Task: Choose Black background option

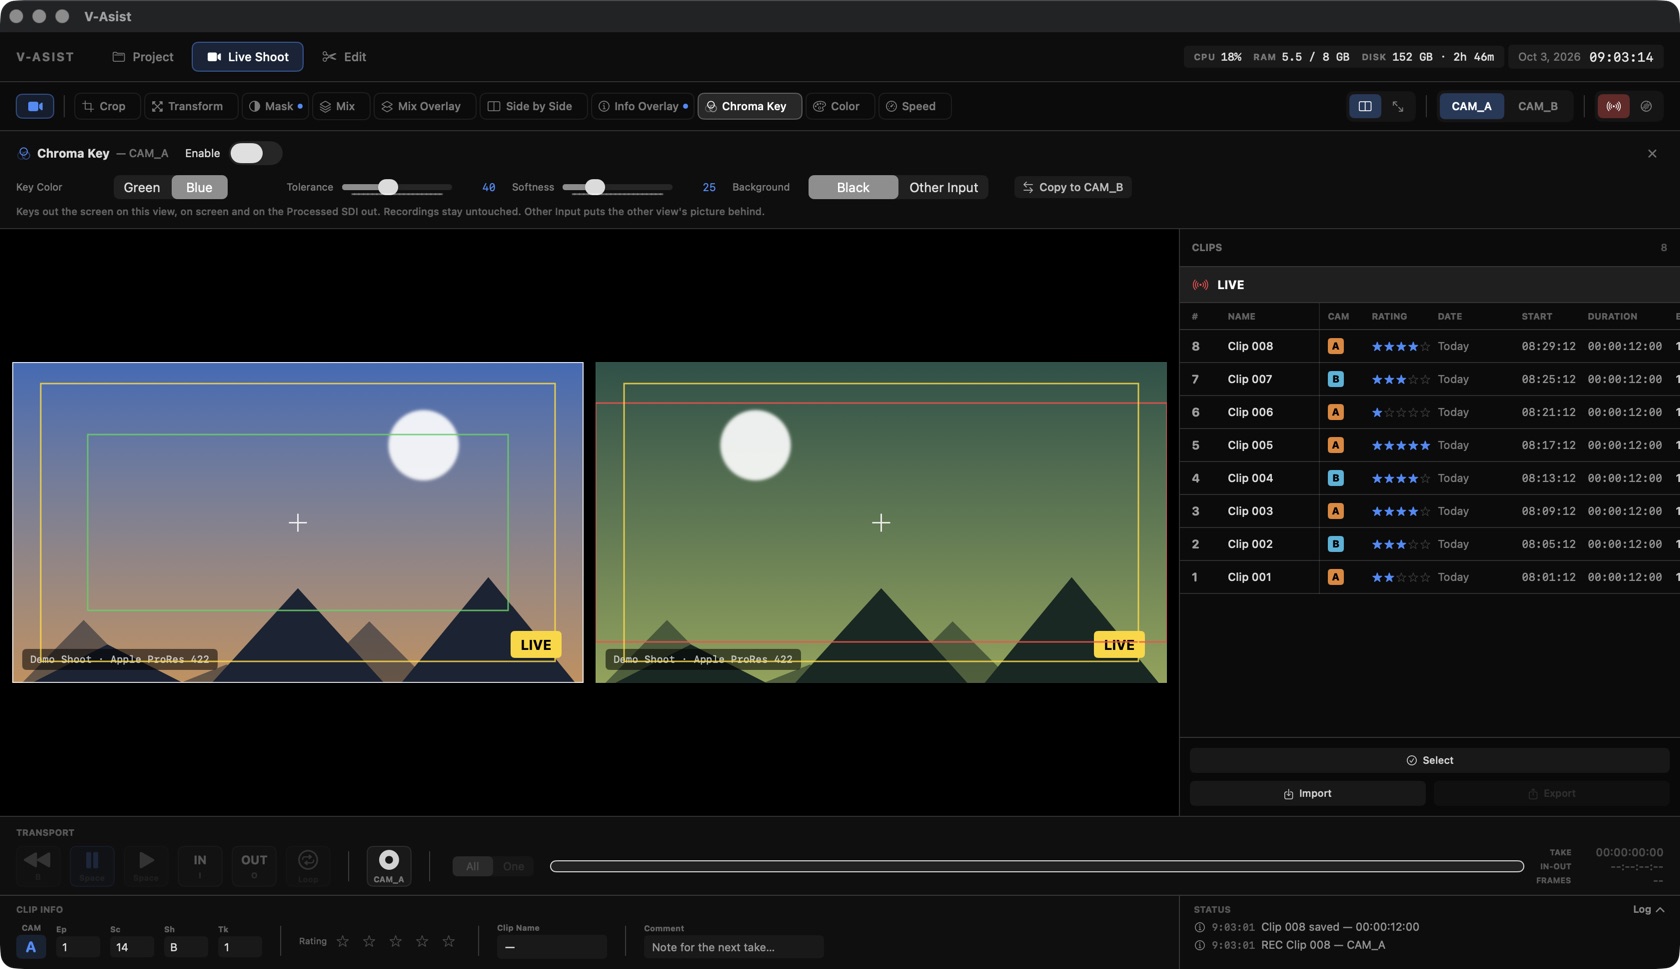Action: click(853, 187)
